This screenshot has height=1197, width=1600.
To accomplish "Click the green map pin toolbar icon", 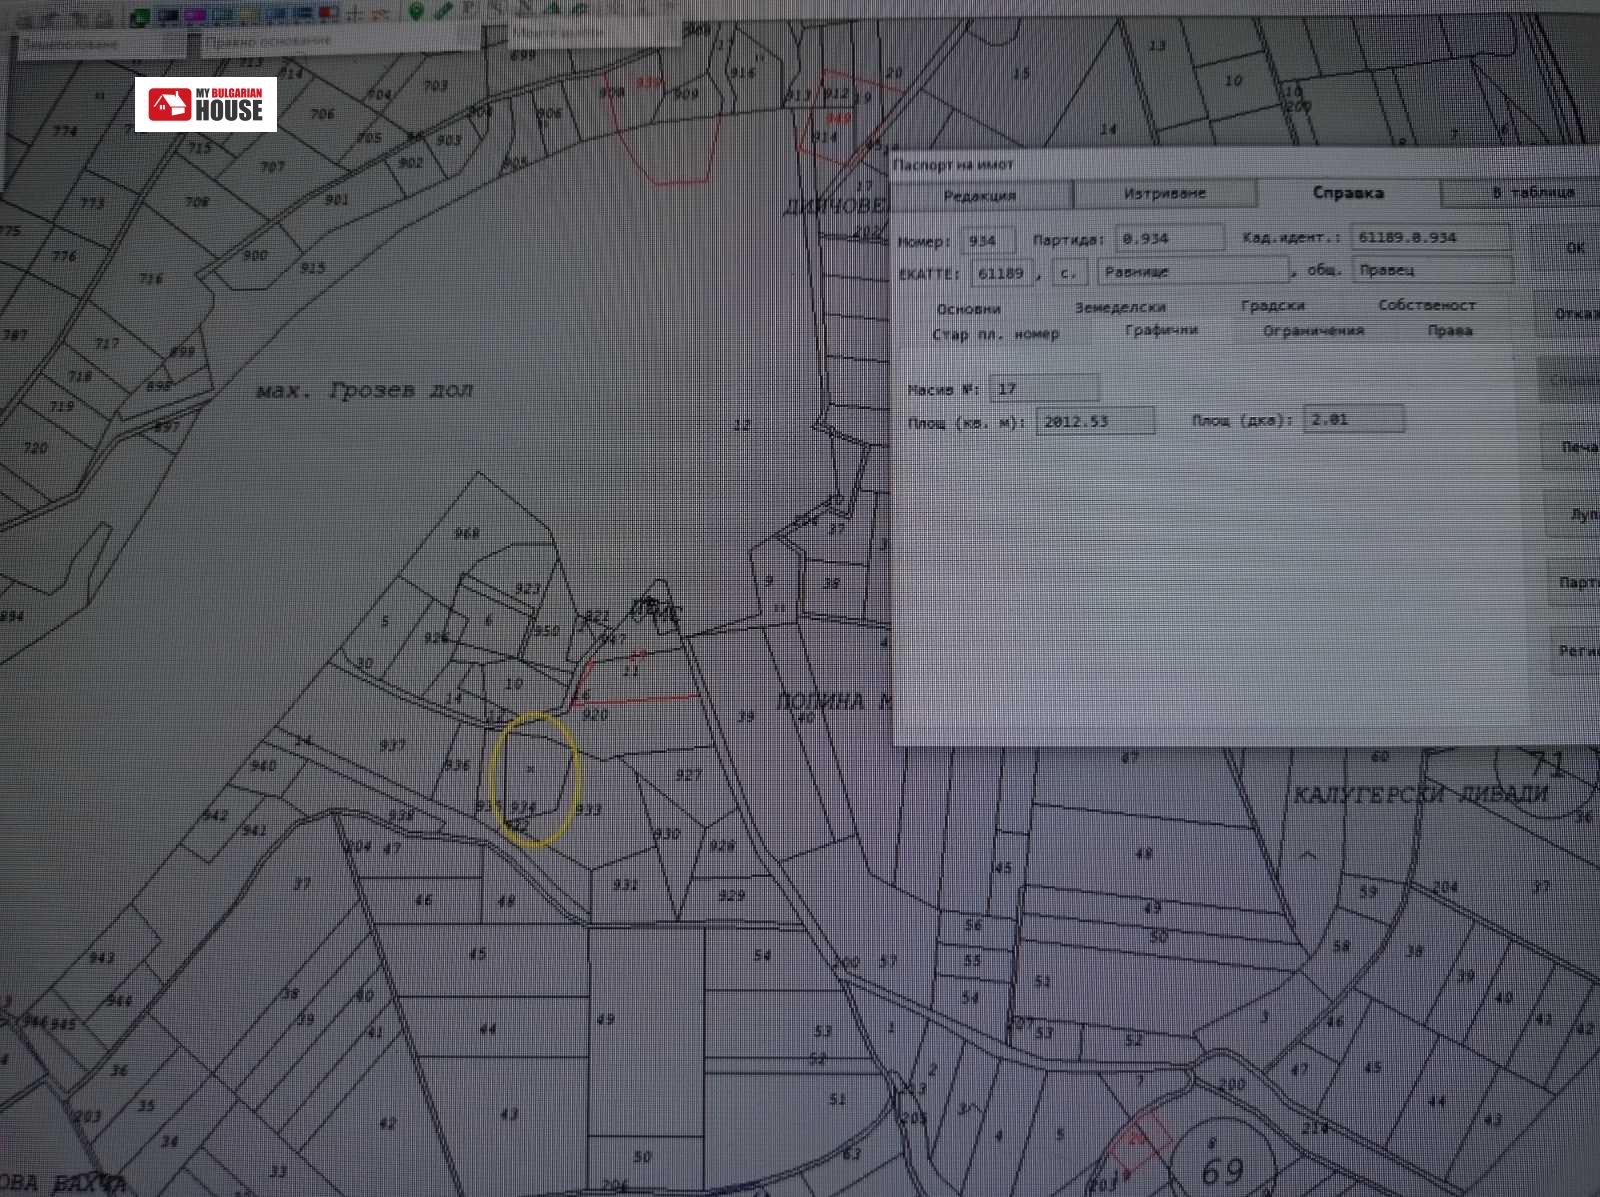I will pyautogui.click(x=416, y=11).
